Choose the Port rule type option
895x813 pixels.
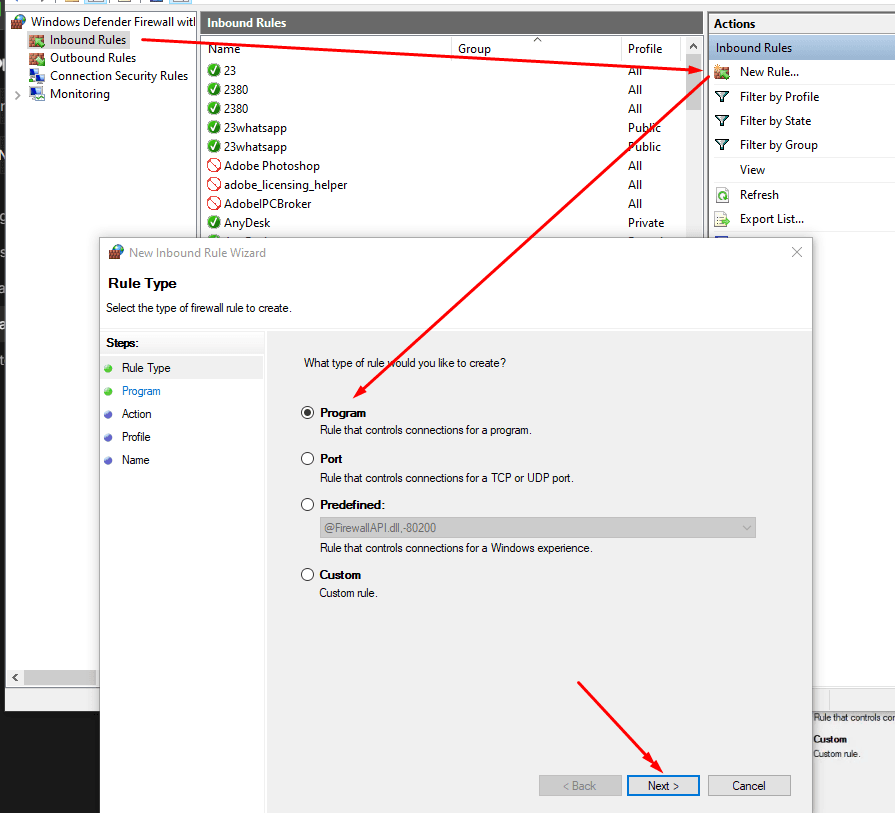[308, 459]
